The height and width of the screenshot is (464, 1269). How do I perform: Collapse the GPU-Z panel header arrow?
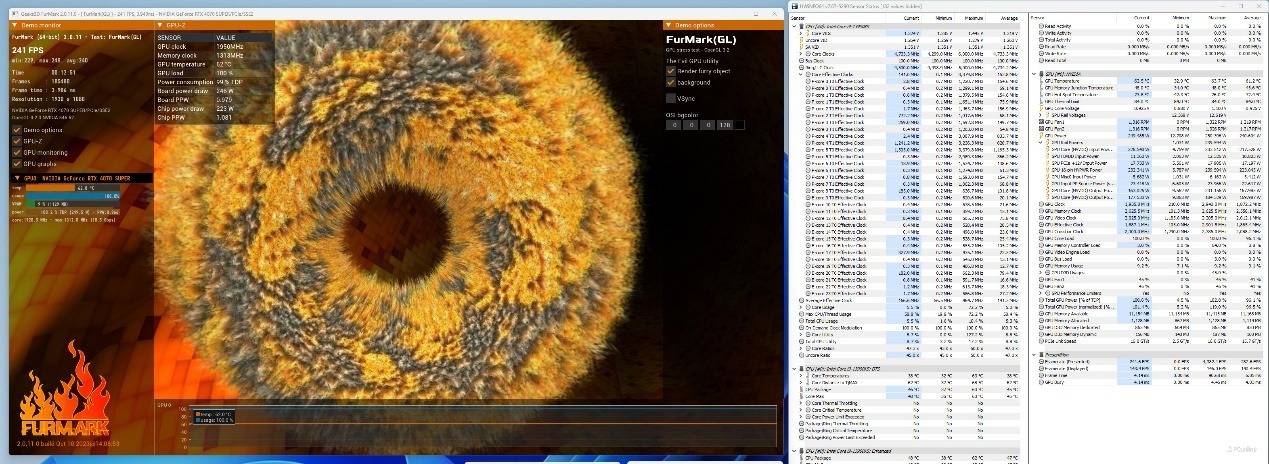pos(160,26)
